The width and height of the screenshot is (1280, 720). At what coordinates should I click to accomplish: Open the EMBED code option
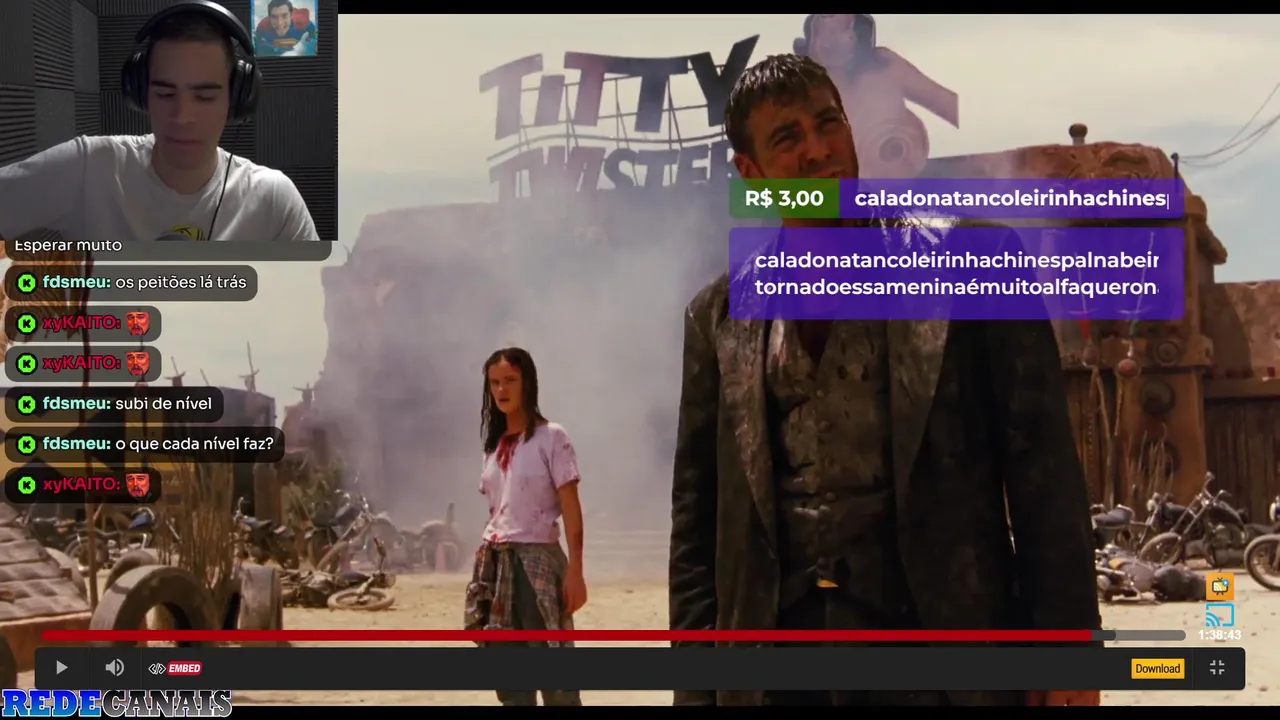coord(175,668)
